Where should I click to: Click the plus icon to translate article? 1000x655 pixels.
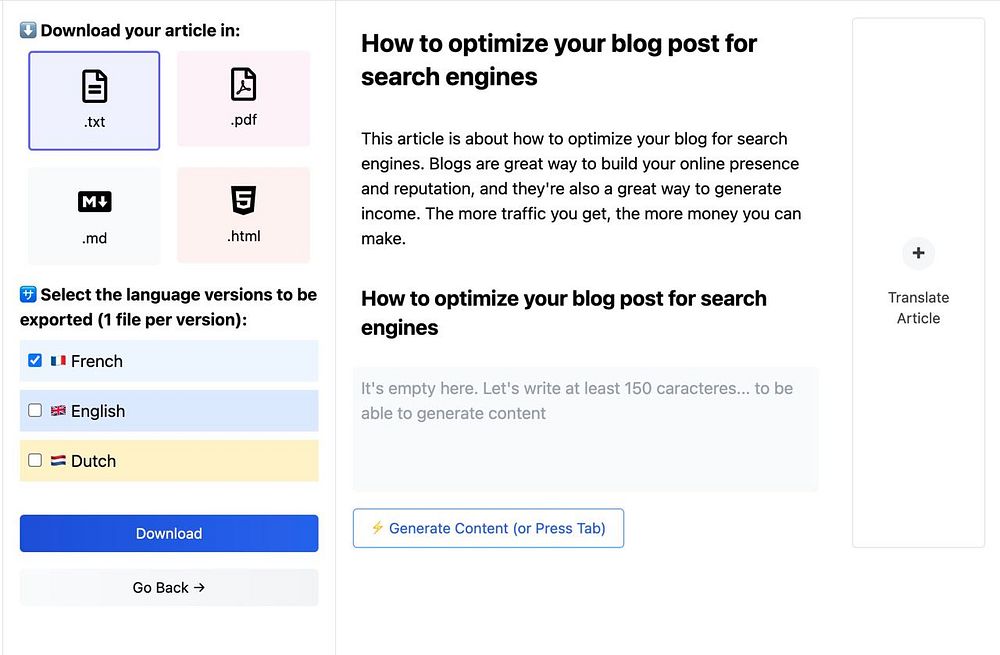pos(918,253)
